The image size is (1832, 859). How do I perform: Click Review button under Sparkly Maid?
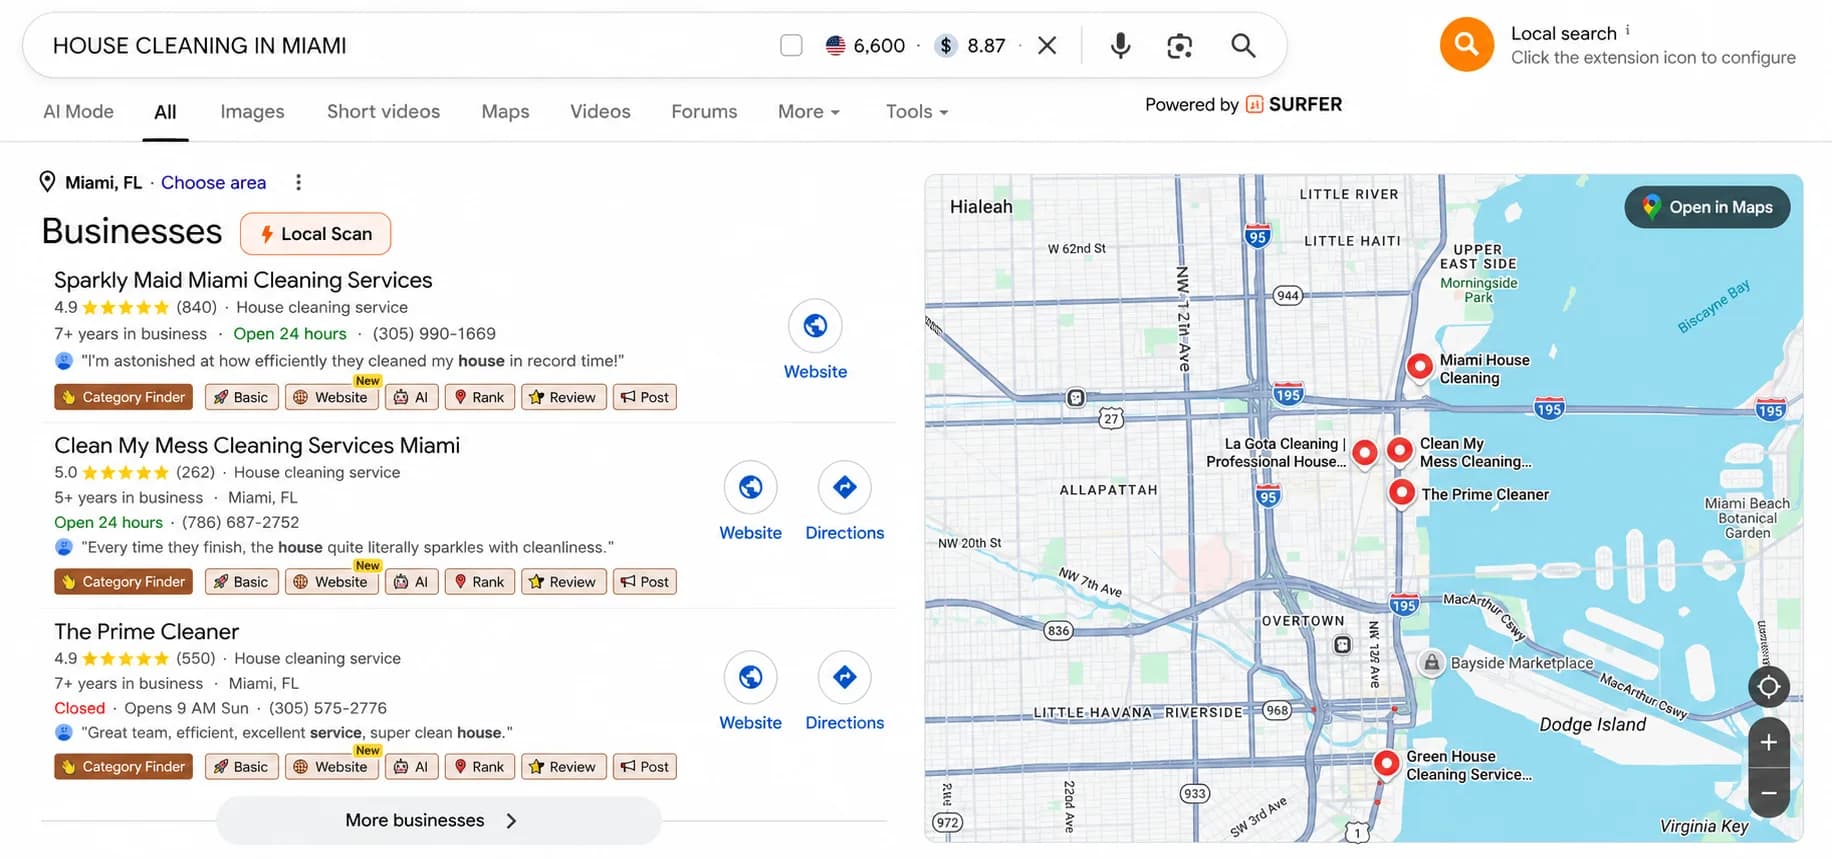pos(563,397)
